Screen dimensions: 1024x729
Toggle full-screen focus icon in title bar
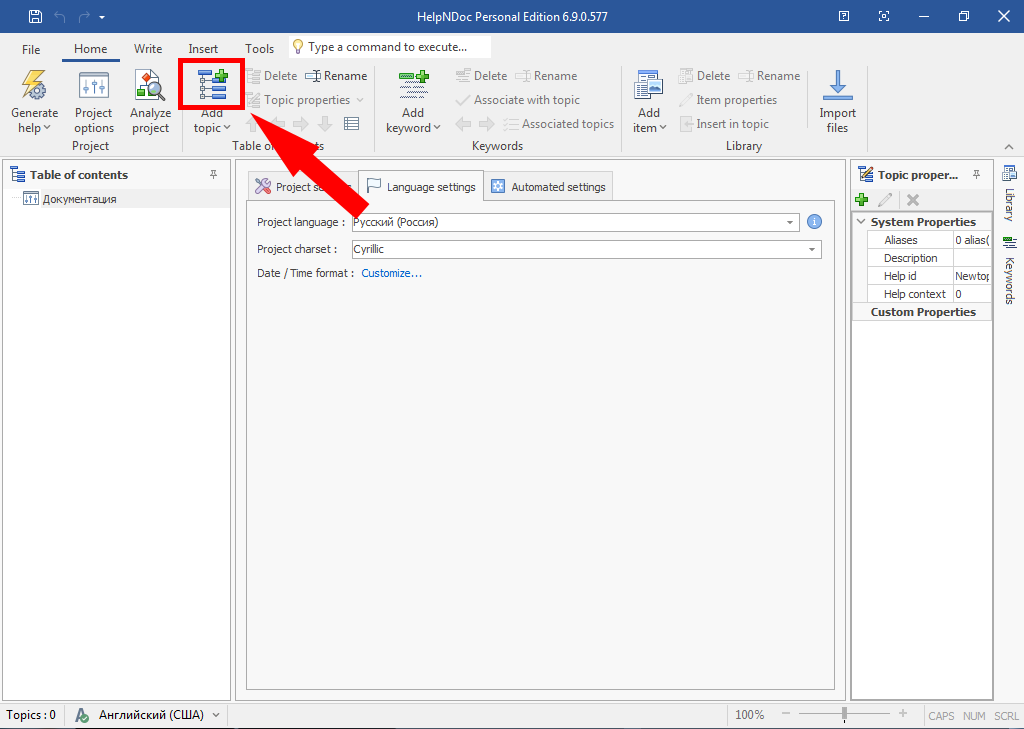[x=884, y=16]
